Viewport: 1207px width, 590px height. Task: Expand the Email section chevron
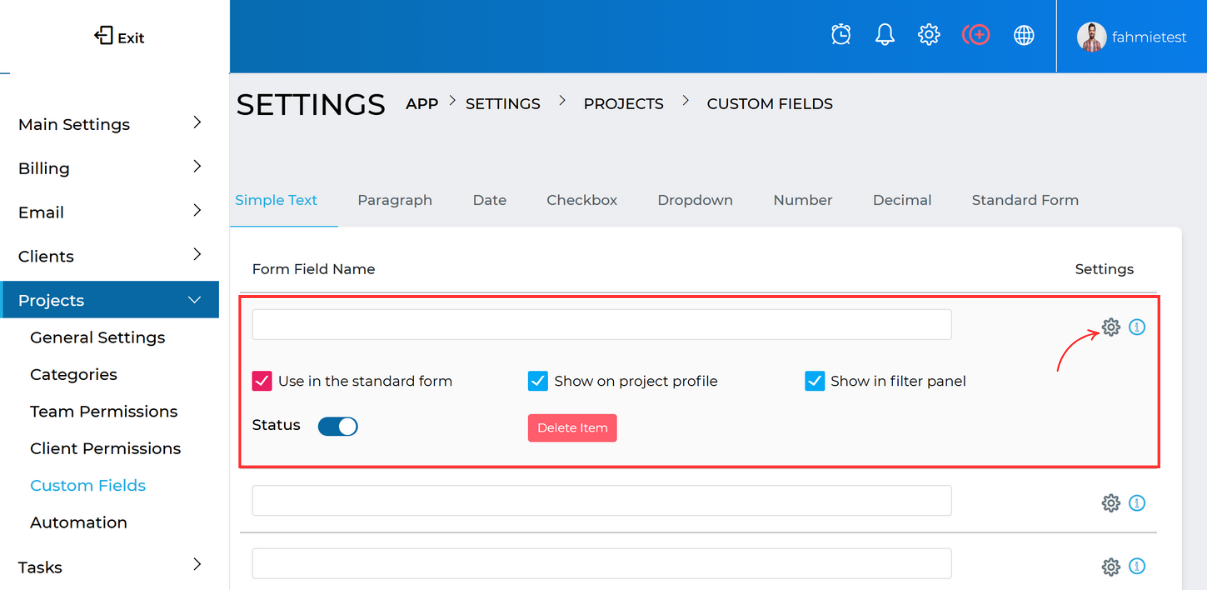[x=197, y=210]
